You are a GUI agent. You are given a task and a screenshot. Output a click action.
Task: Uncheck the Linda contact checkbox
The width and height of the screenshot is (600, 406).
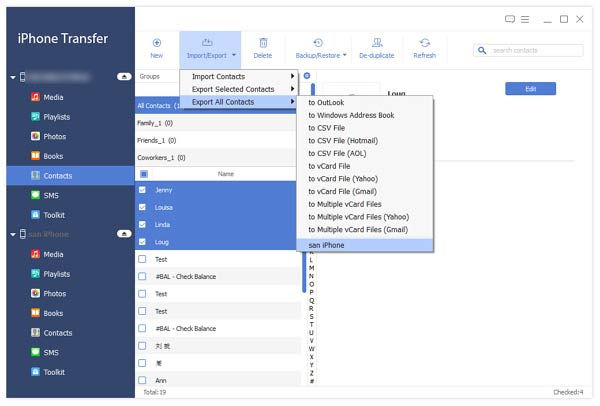[142, 224]
